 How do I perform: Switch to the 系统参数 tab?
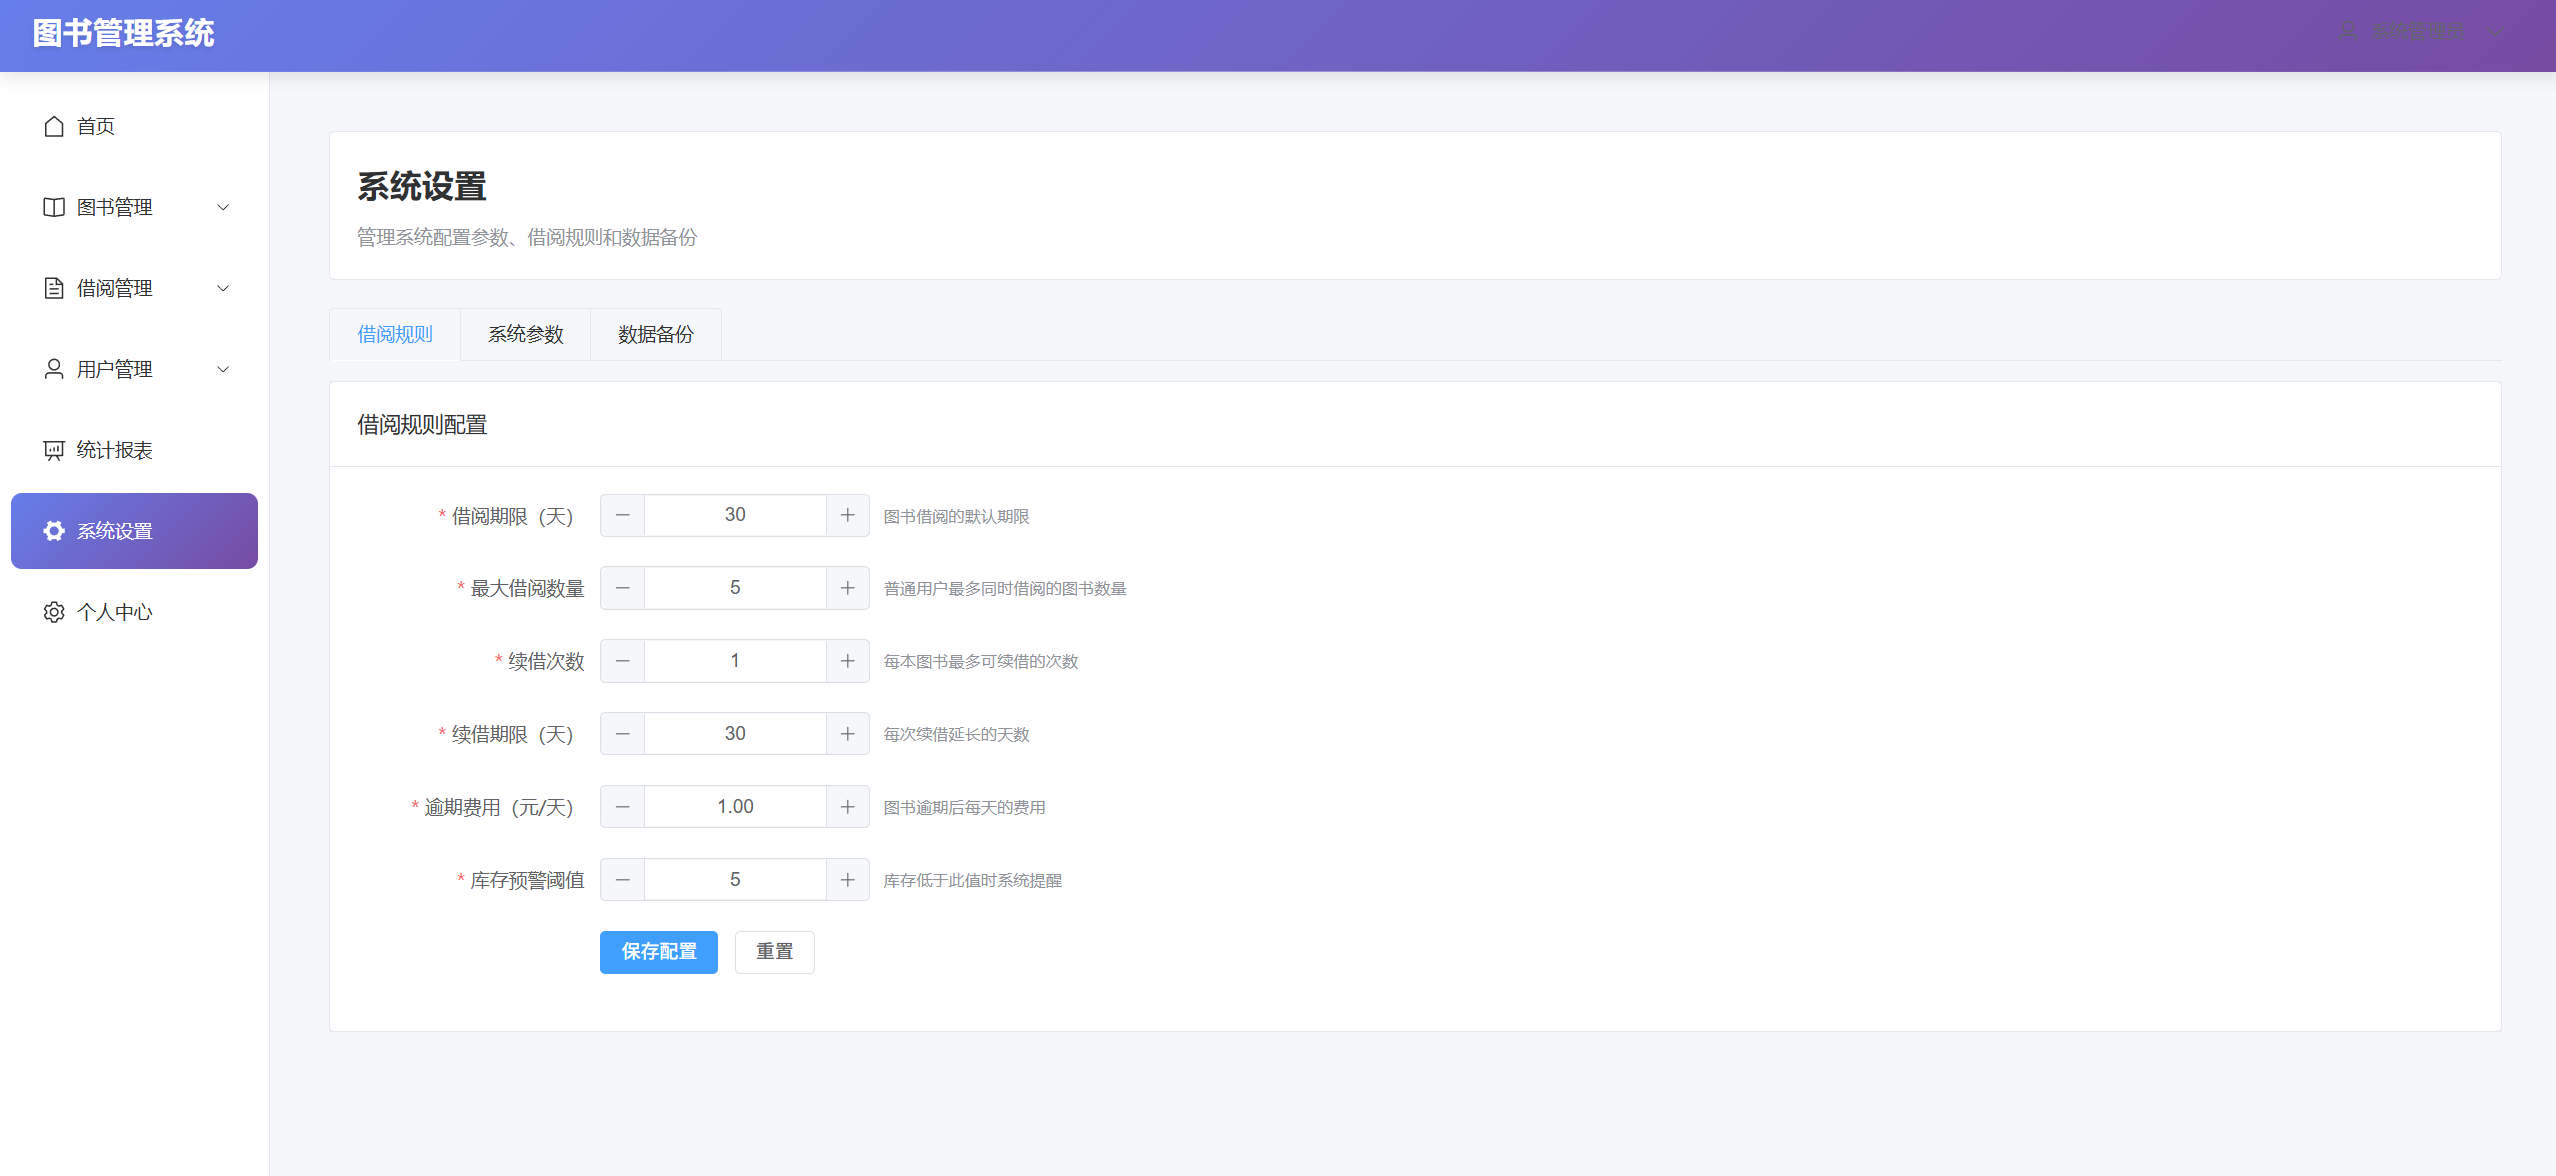[526, 334]
